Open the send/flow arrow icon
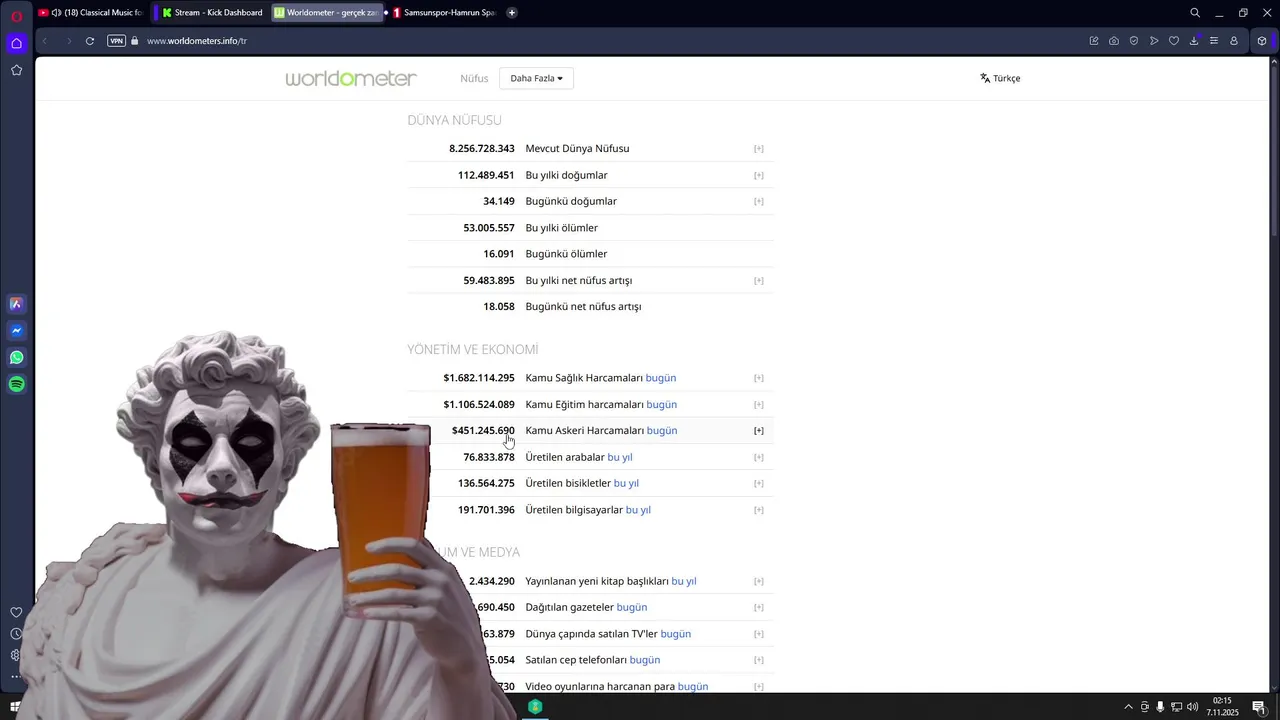Viewport: 1280px width, 720px height. pos(1154,41)
